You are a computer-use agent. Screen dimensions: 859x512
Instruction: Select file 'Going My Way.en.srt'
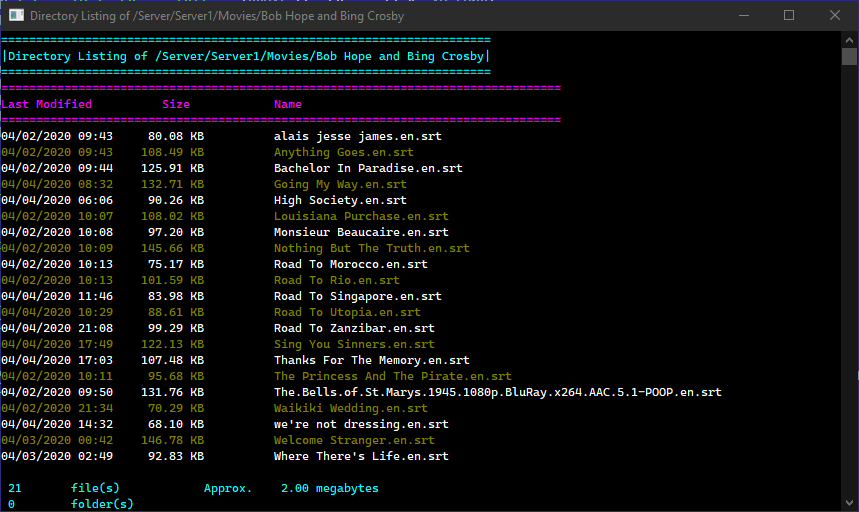tap(340, 184)
